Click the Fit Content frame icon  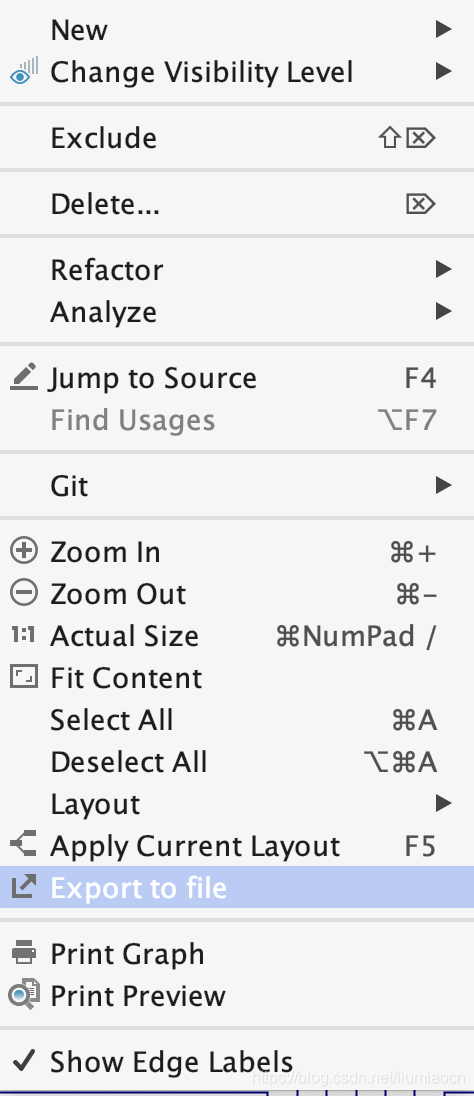click(24, 677)
